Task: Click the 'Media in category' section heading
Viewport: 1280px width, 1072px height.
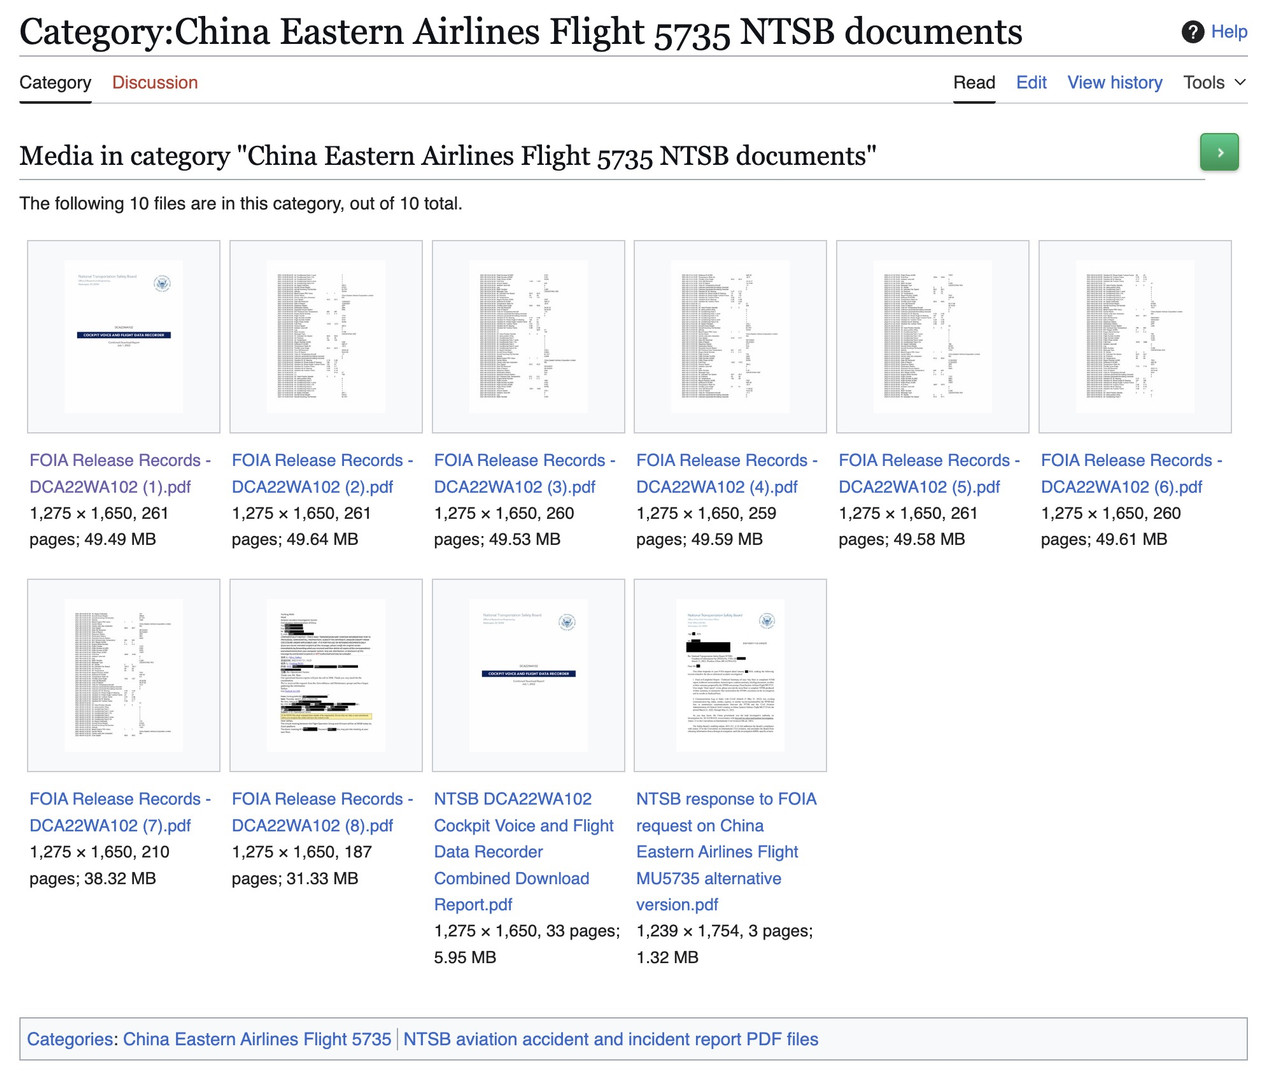Action: (448, 156)
